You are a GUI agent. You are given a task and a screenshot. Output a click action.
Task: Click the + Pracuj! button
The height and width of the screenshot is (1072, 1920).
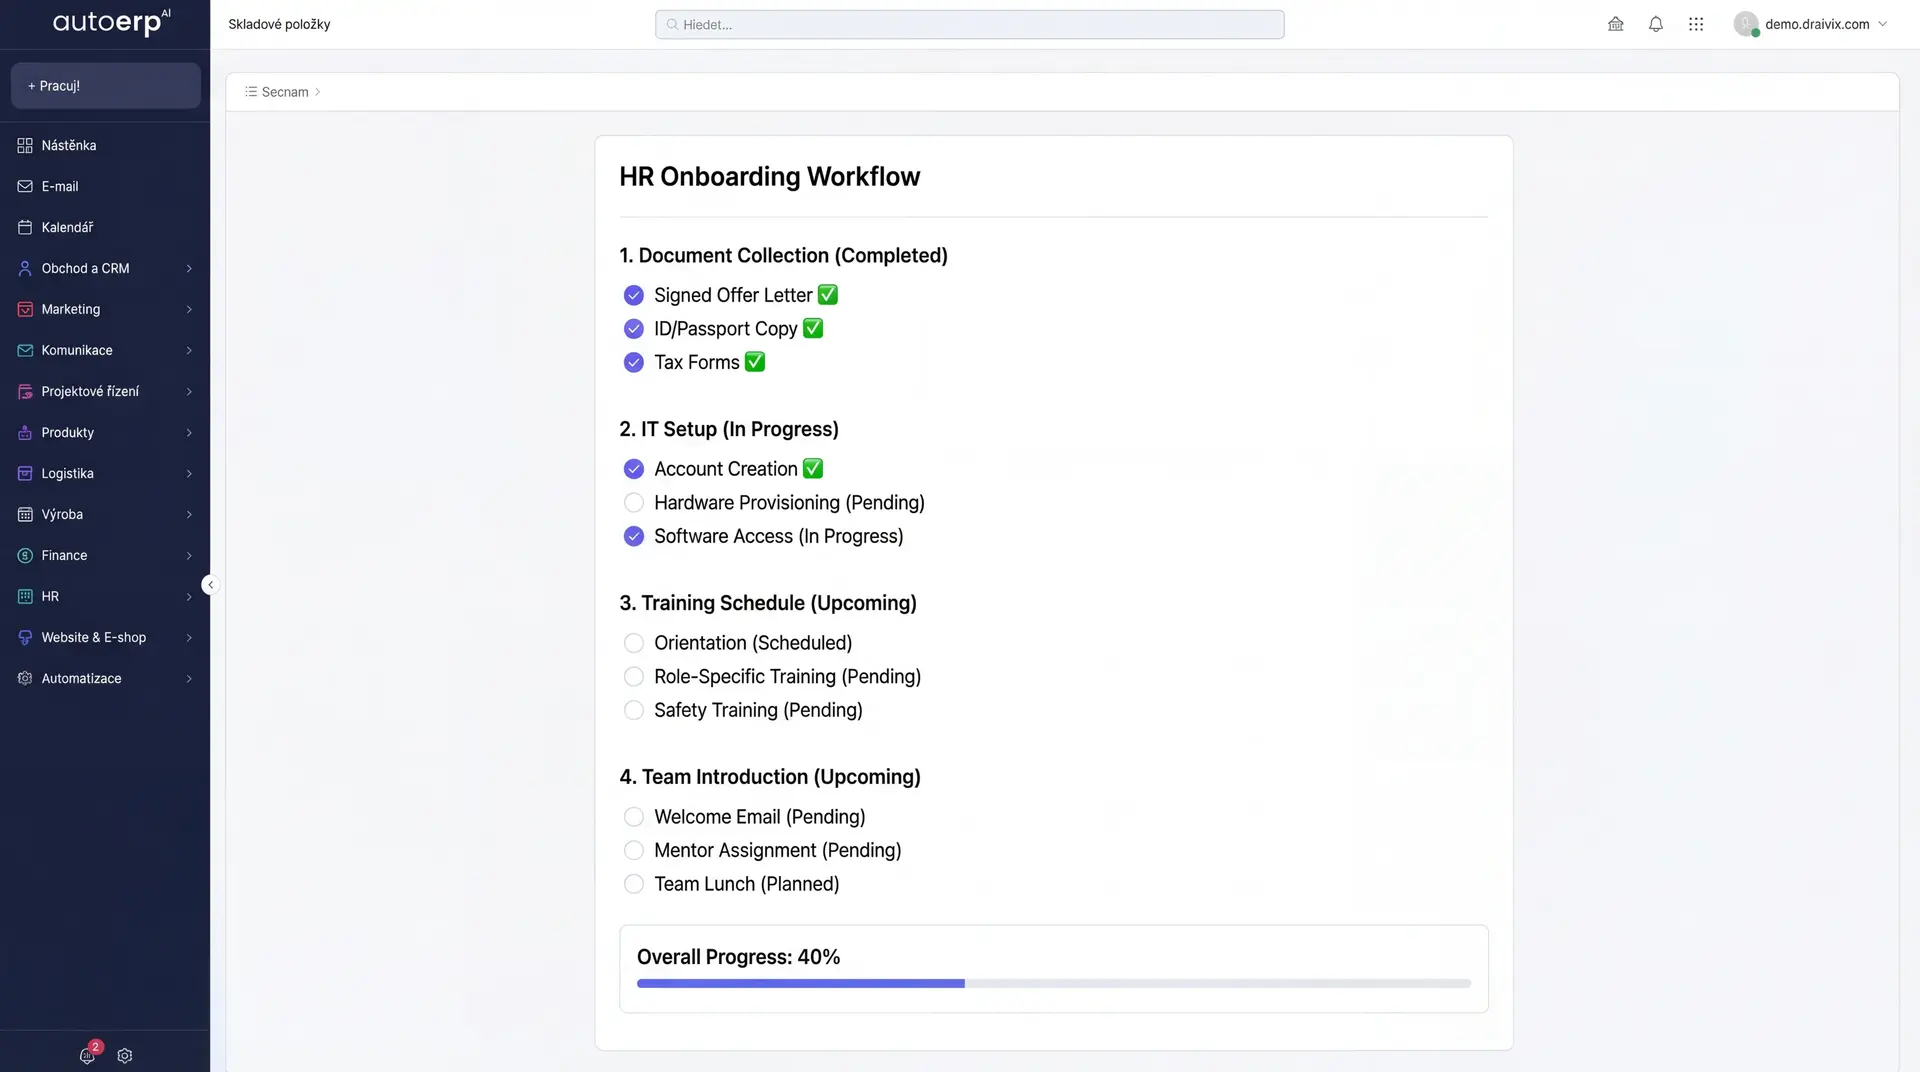coord(106,86)
